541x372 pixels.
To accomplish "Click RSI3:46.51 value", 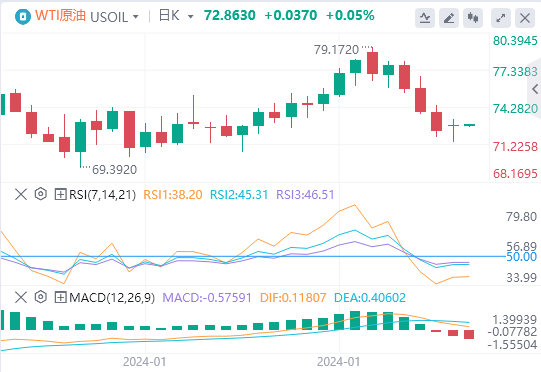I will (305, 195).
